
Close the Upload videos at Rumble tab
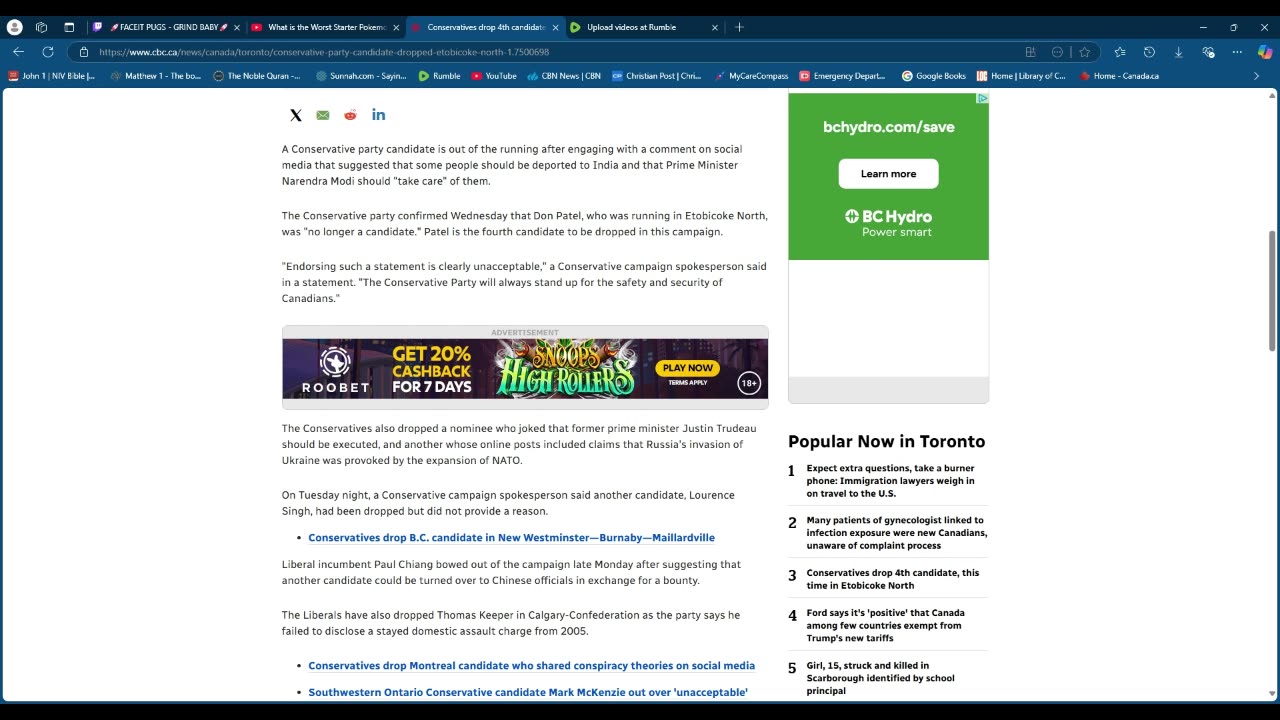[x=714, y=27]
